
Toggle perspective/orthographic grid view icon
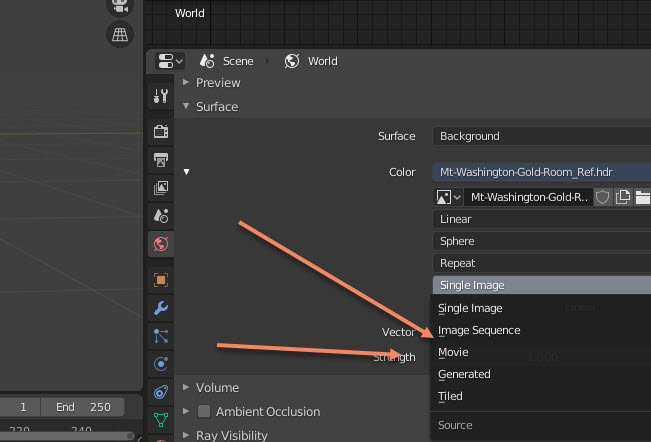click(x=120, y=34)
